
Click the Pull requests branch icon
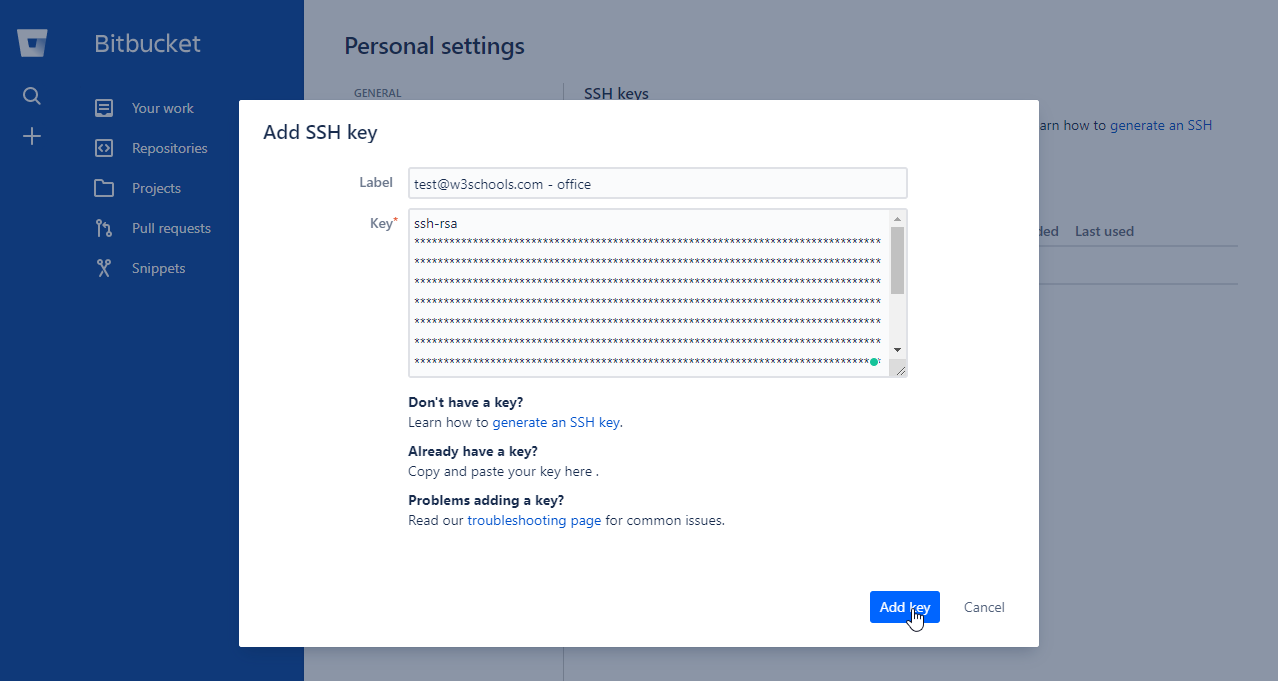[x=104, y=228]
